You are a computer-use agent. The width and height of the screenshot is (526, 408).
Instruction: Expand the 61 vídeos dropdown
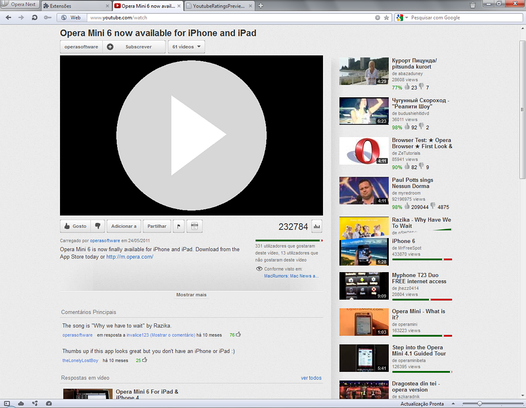pos(186,47)
